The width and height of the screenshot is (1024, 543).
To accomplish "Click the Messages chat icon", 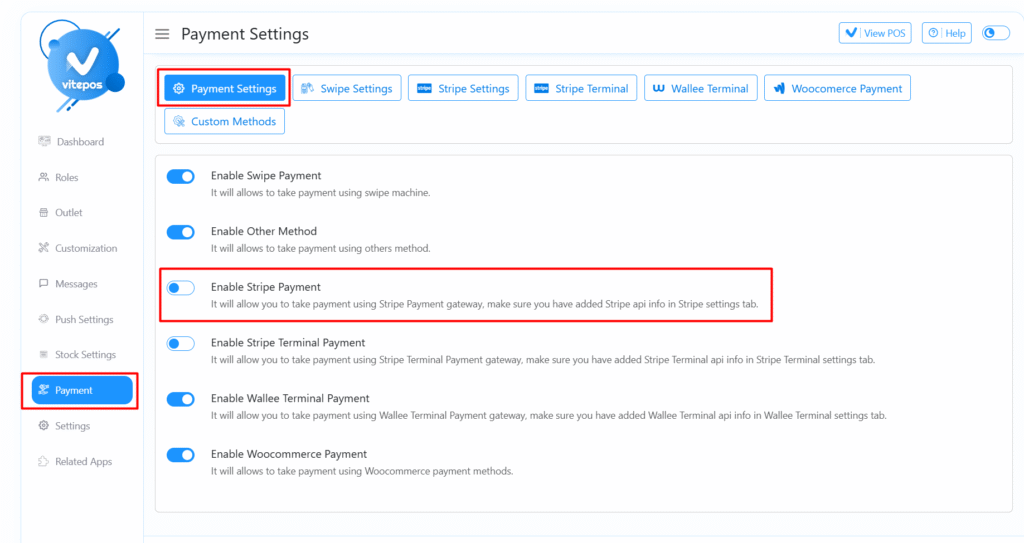I will tap(44, 284).
